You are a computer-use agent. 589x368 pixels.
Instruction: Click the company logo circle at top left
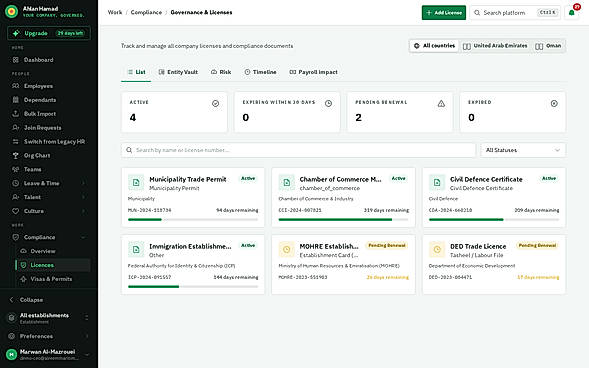coord(12,12)
